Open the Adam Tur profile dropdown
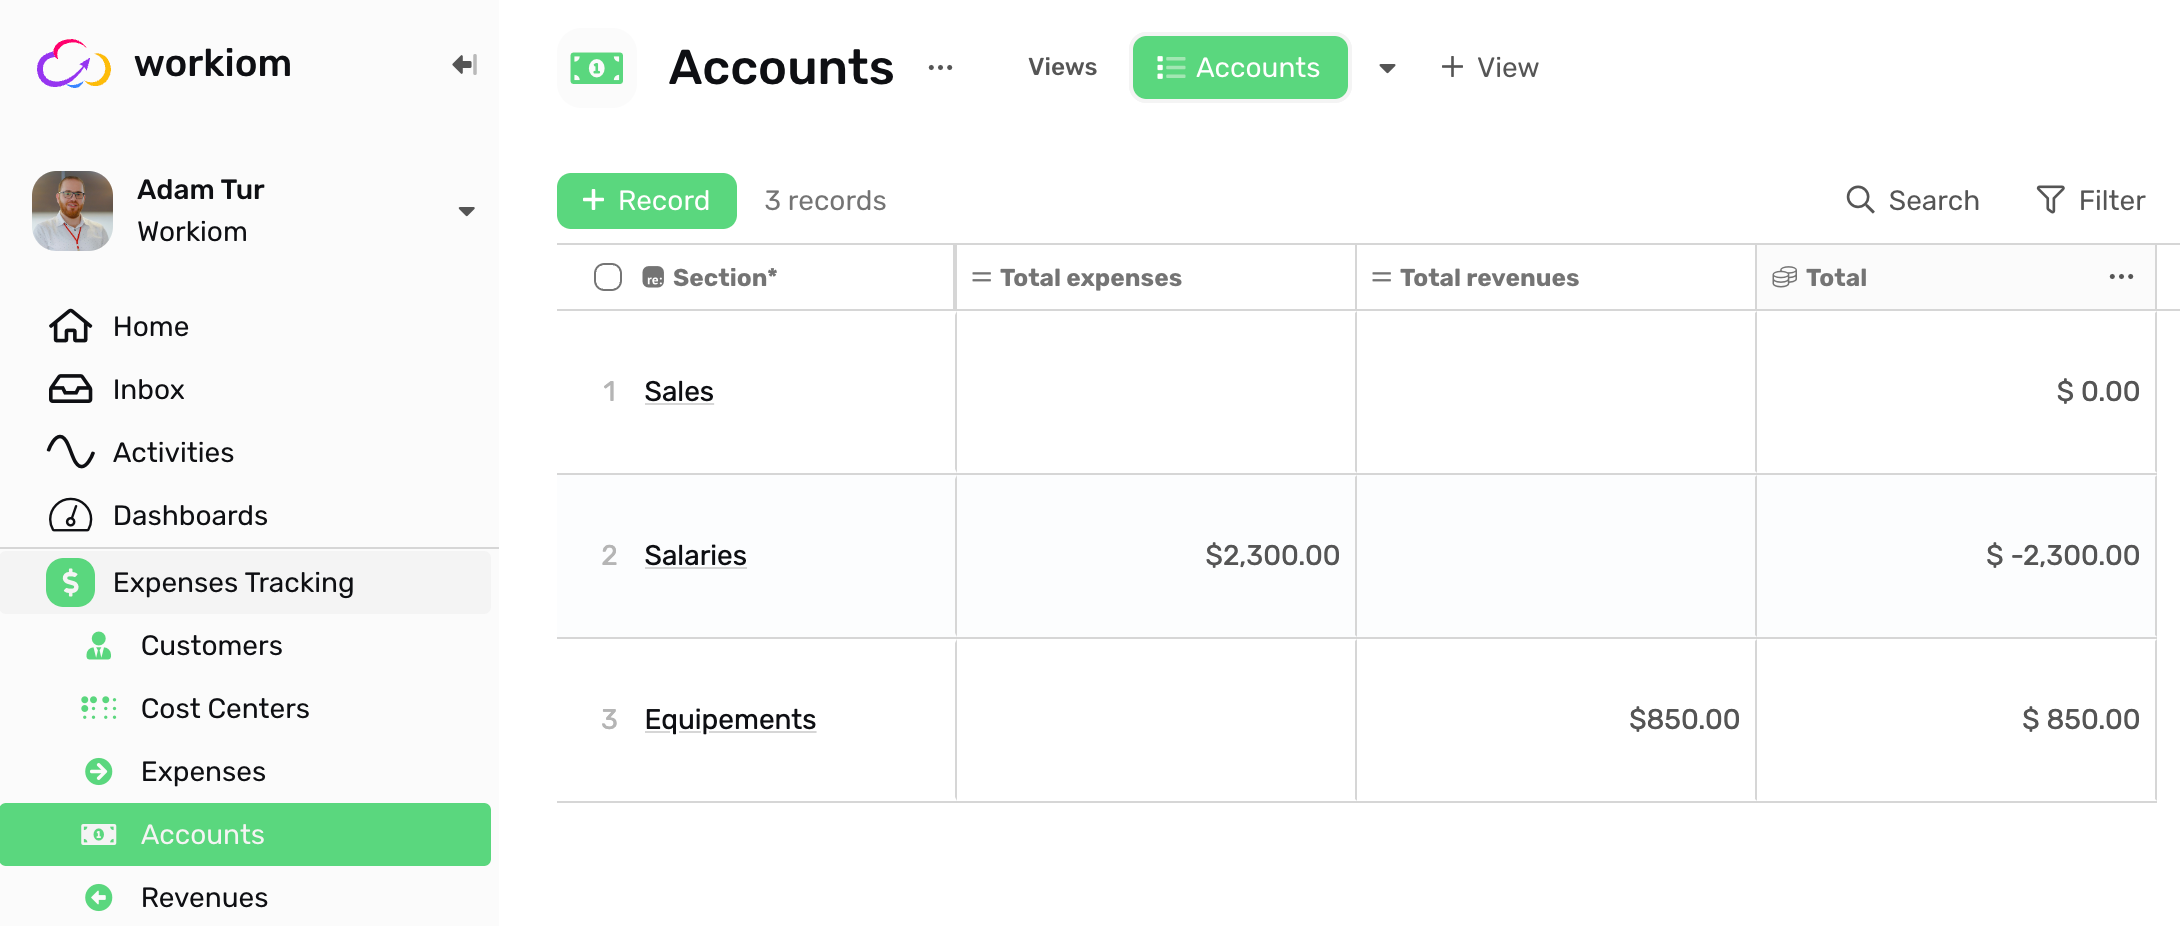2180x926 pixels. tap(466, 211)
